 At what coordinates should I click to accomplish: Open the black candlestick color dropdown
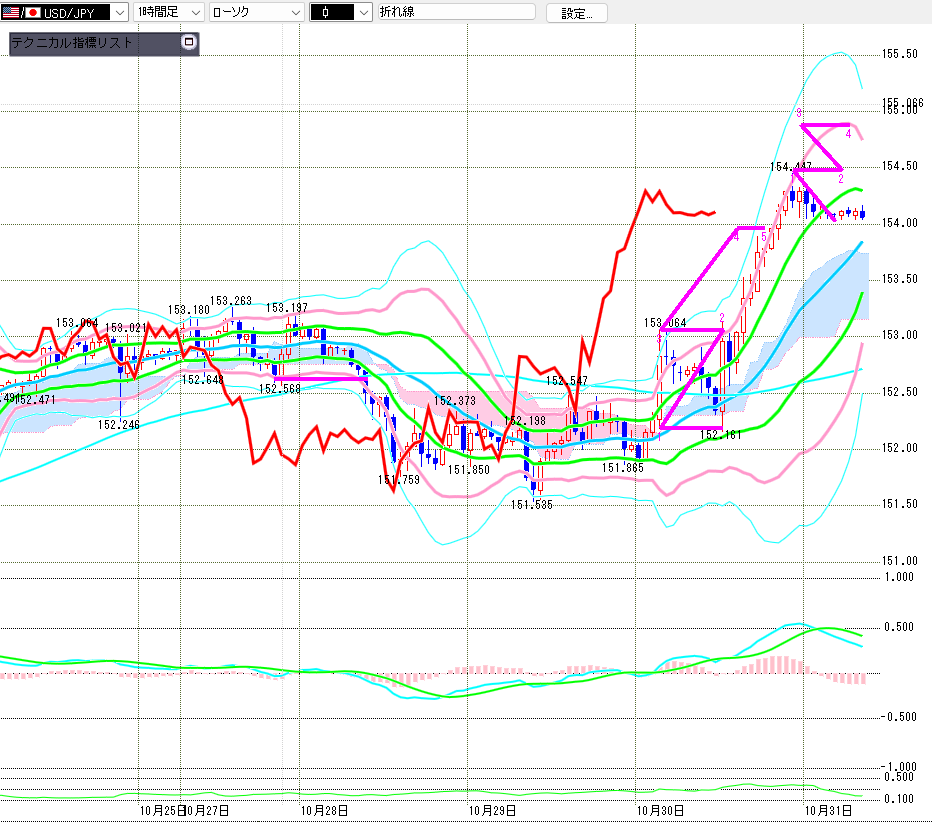362,13
